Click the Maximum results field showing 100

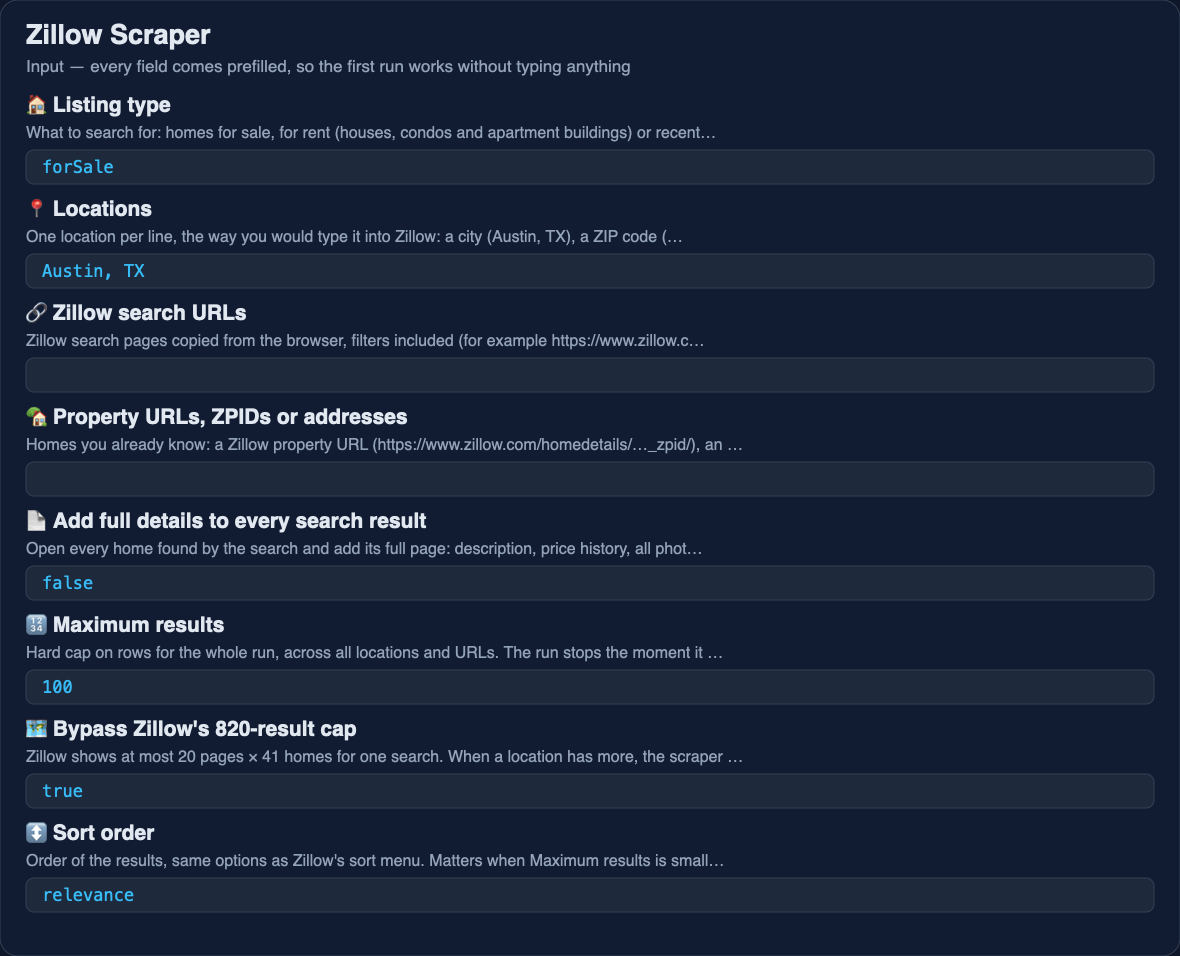(590, 686)
